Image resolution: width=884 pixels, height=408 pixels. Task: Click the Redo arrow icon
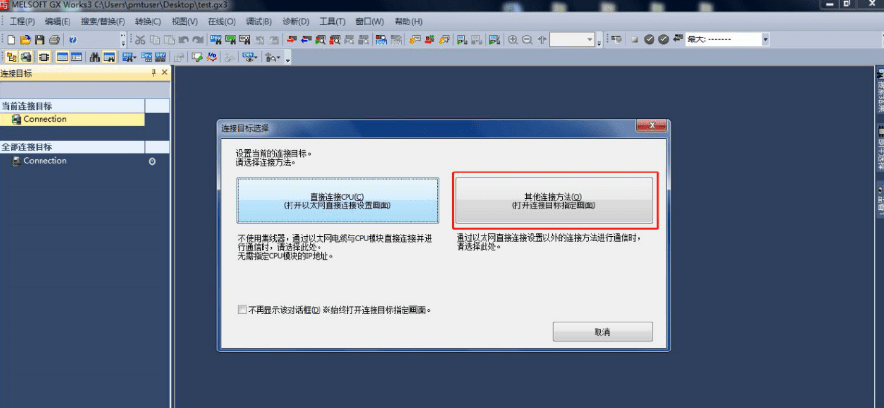click(198, 40)
